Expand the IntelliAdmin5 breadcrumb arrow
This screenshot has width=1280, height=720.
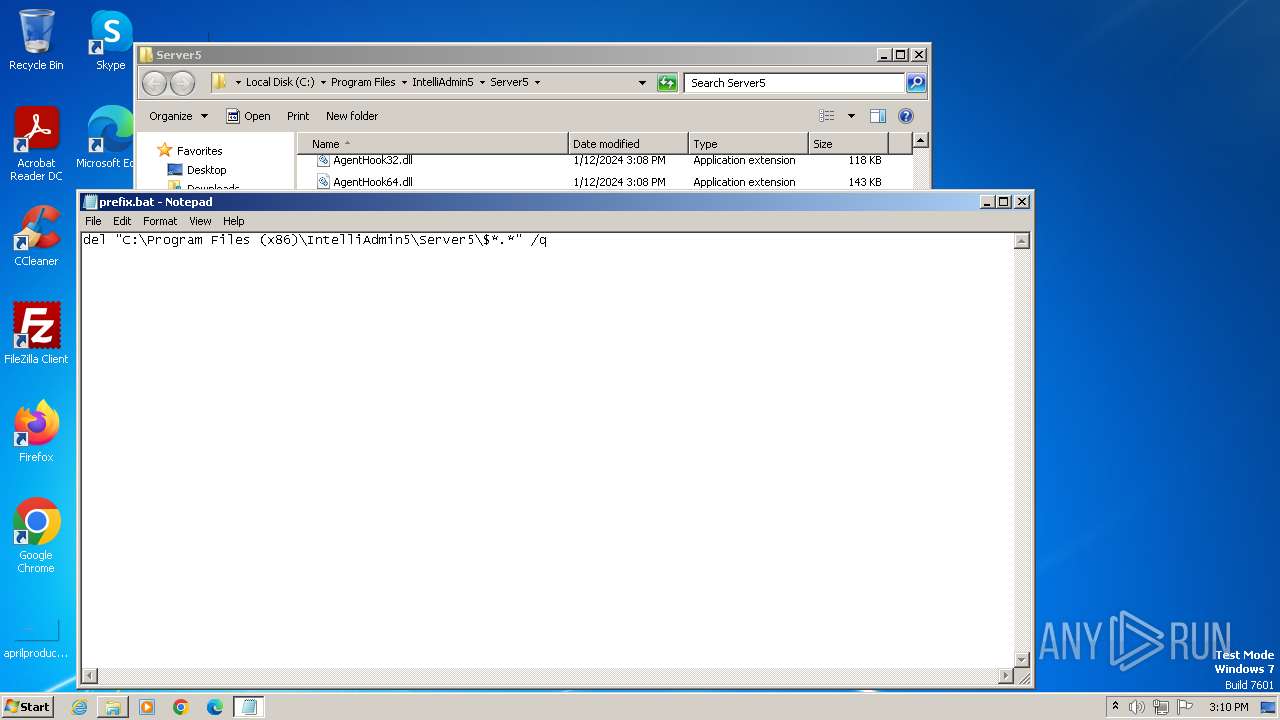pyautogui.click(x=482, y=83)
